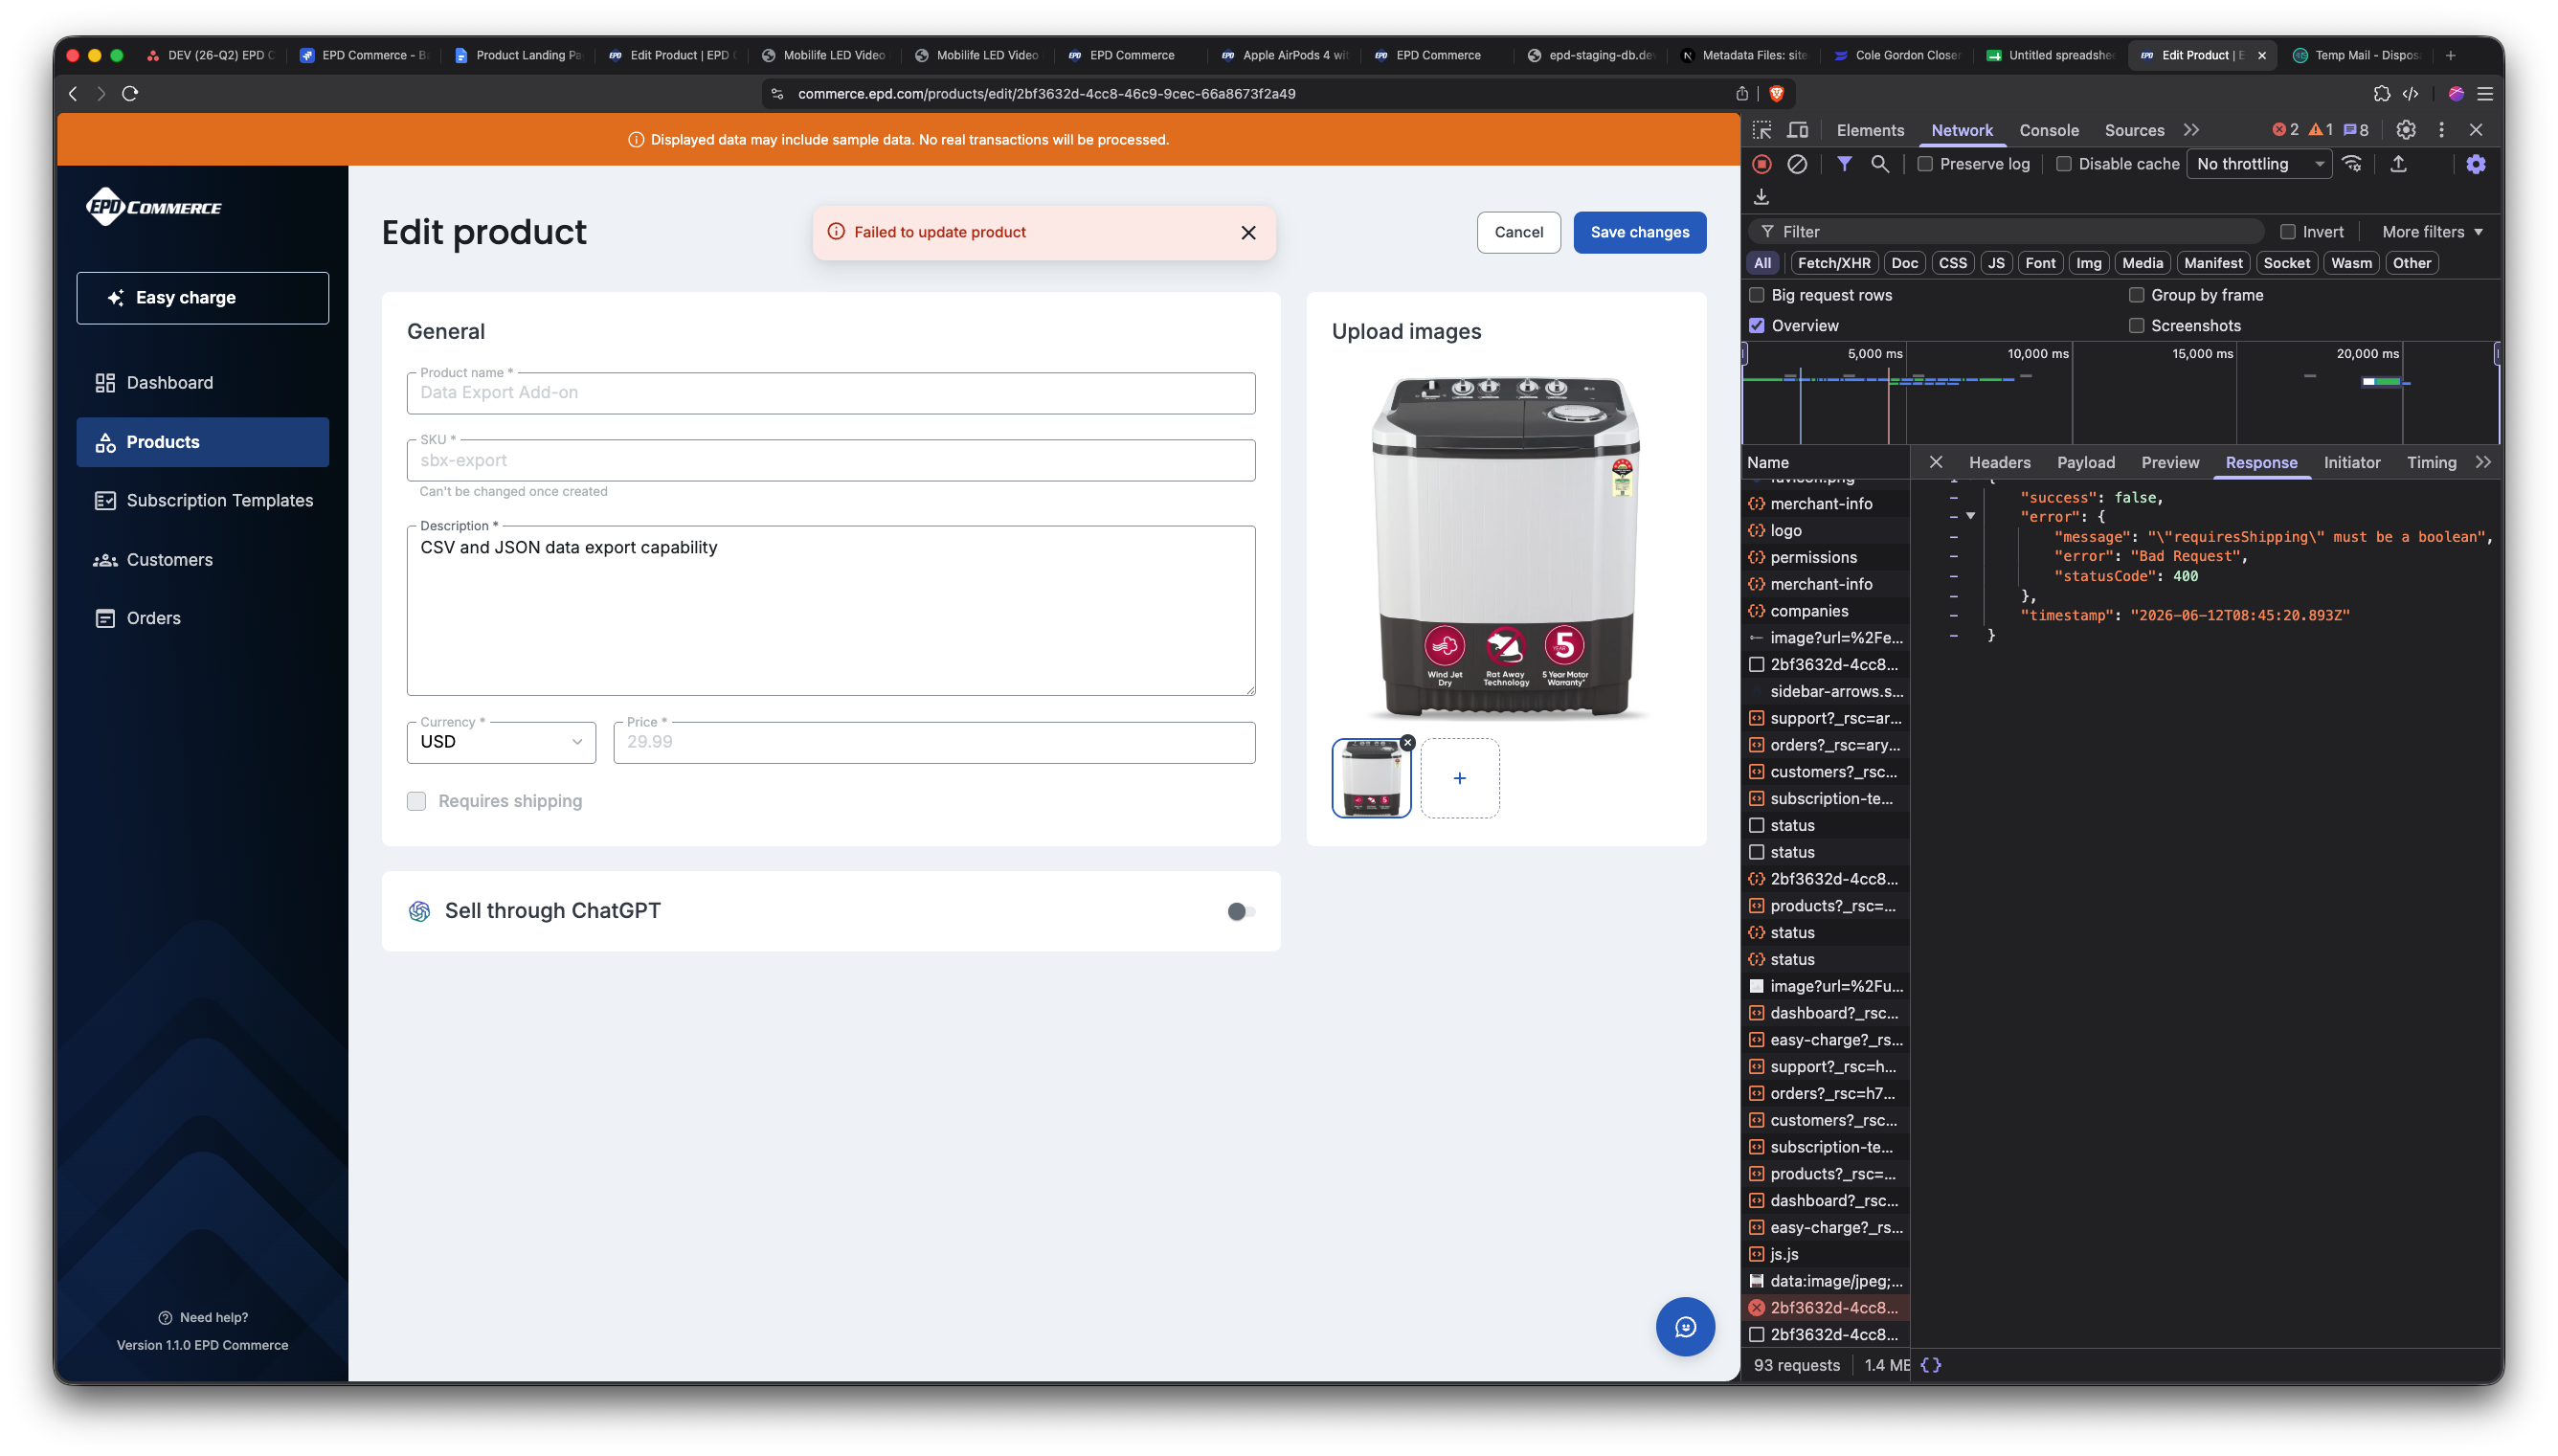Open the browser hamburger menu icon
The height and width of the screenshot is (1456, 2558).
click(2485, 94)
